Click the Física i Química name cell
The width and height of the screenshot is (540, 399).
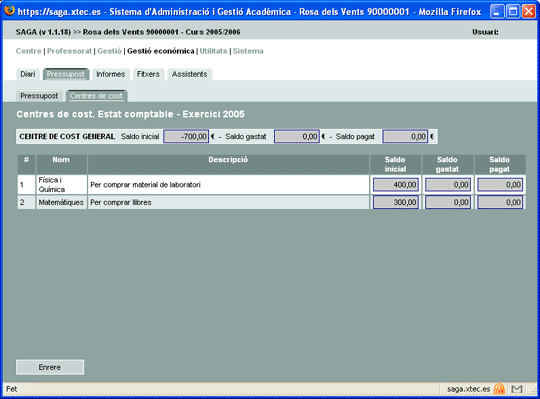click(61, 185)
